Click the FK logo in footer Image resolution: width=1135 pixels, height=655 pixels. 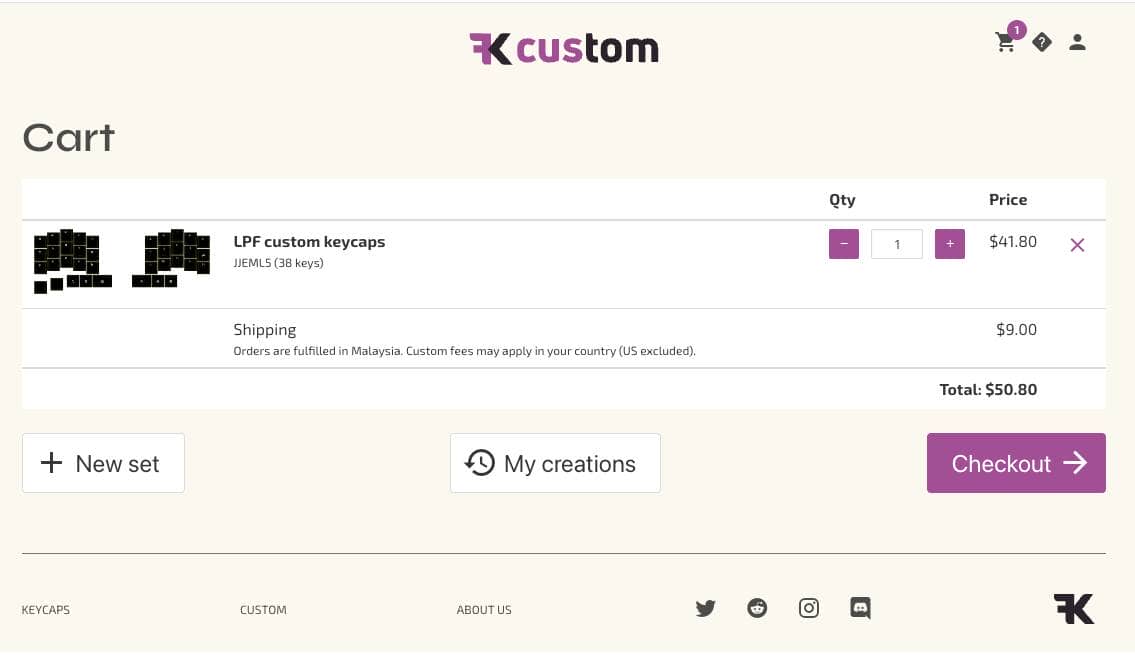click(x=1073, y=608)
